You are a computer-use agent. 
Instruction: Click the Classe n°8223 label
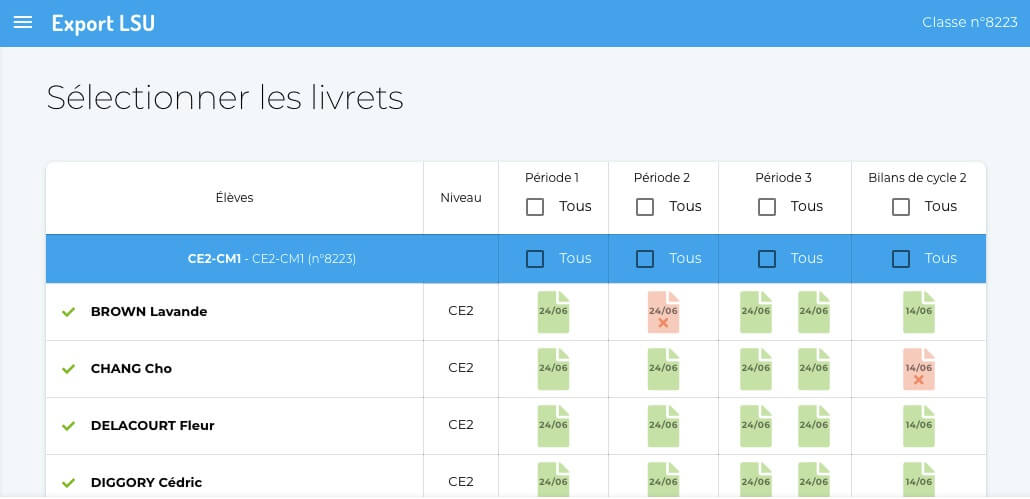tap(970, 22)
